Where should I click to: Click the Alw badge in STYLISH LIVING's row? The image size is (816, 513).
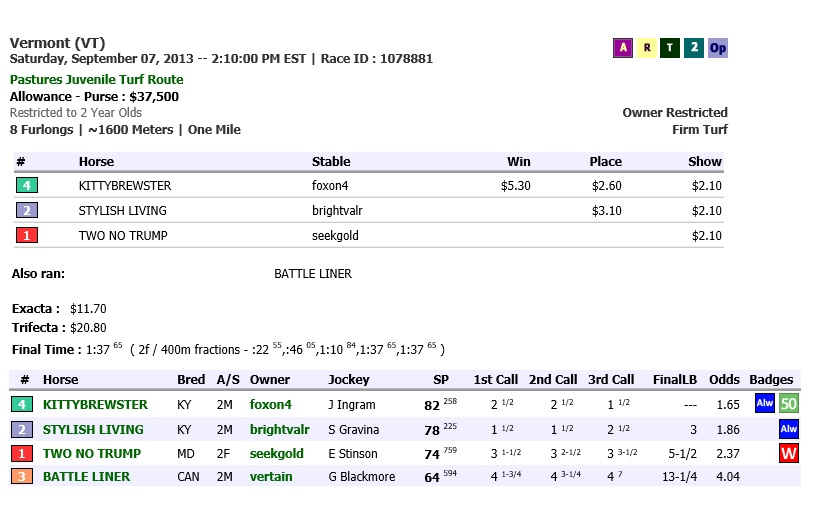coord(789,429)
